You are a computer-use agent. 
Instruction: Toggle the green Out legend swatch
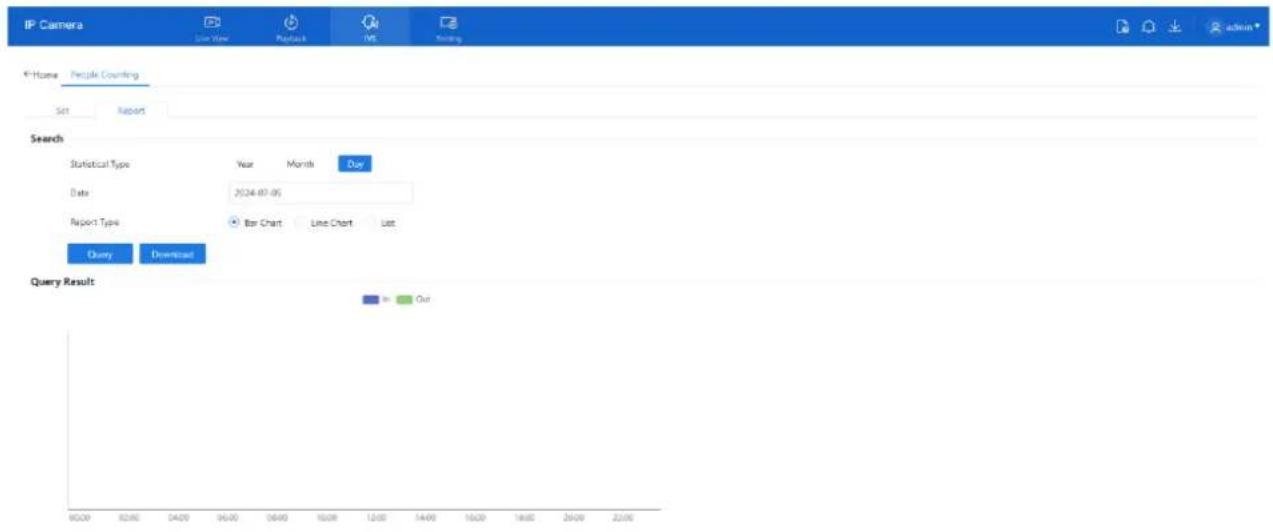click(404, 299)
